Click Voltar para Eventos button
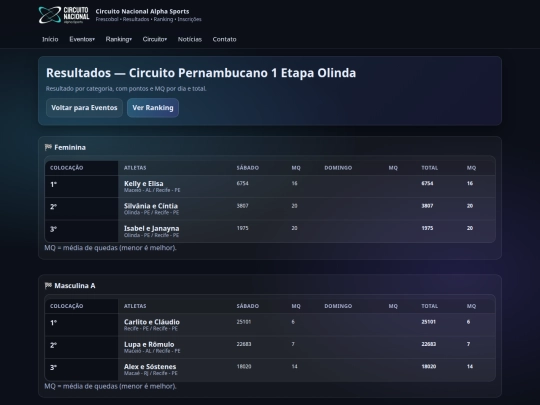 84,108
